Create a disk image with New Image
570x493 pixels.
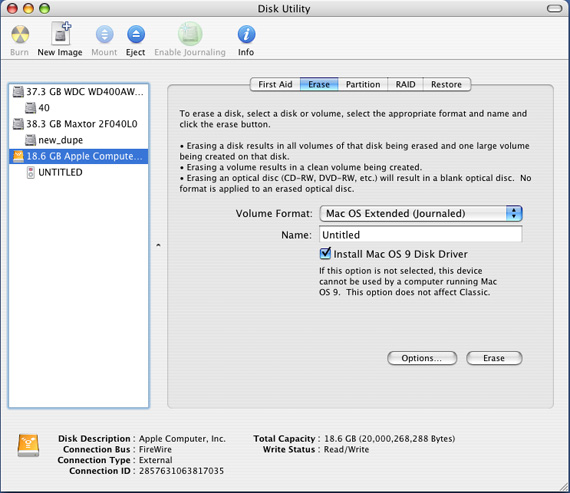coord(60,33)
